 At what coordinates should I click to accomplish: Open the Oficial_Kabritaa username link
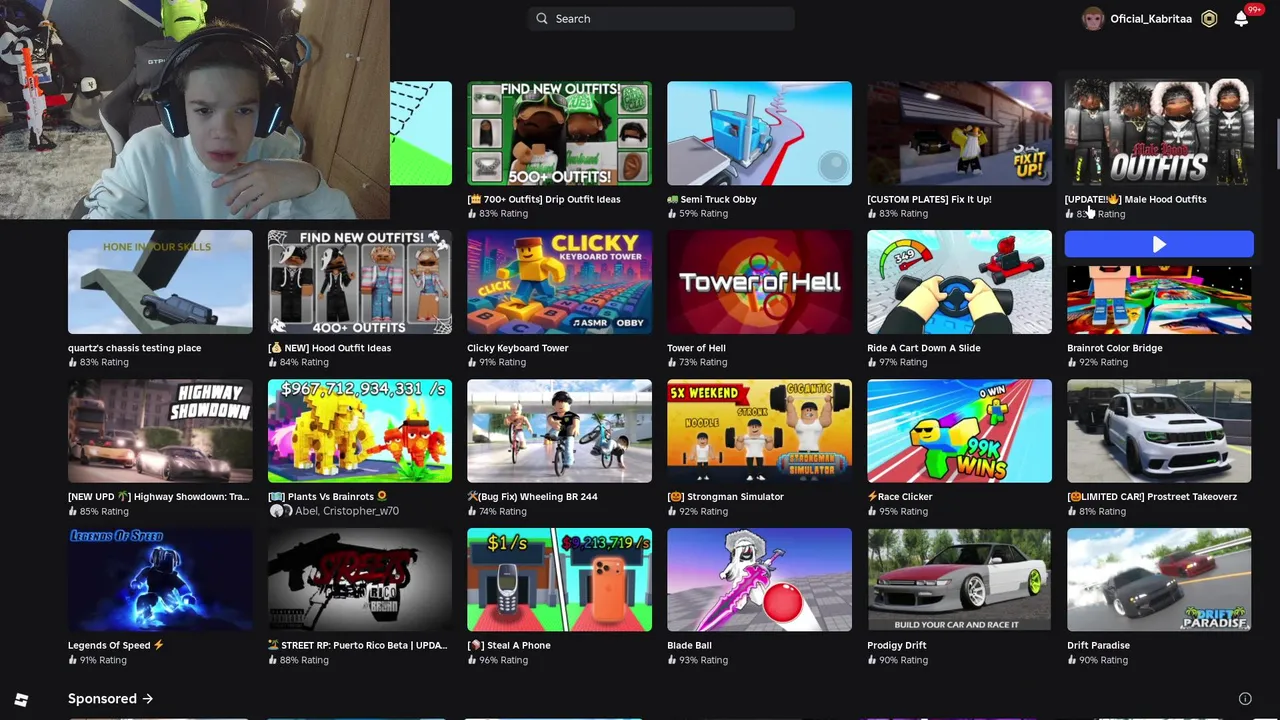coord(1151,19)
